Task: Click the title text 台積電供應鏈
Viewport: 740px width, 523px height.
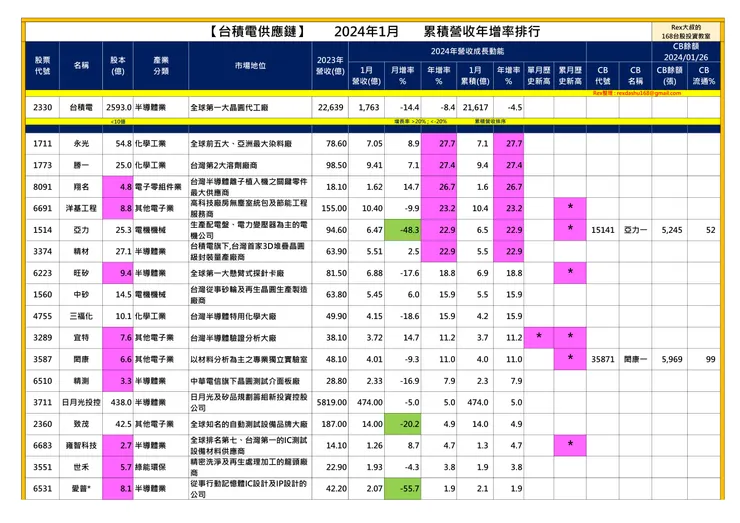Action: tap(257, 32)
